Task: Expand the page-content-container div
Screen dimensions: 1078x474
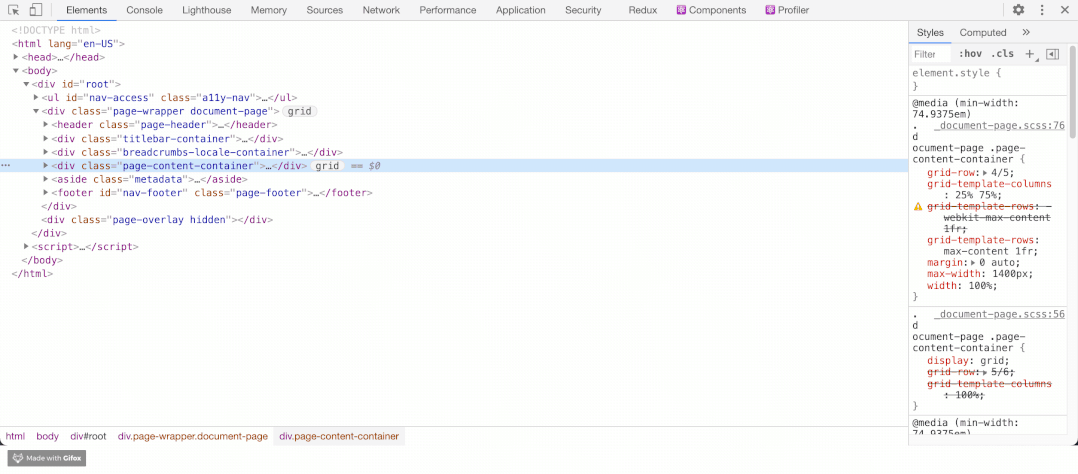Action: pos(46,166)
